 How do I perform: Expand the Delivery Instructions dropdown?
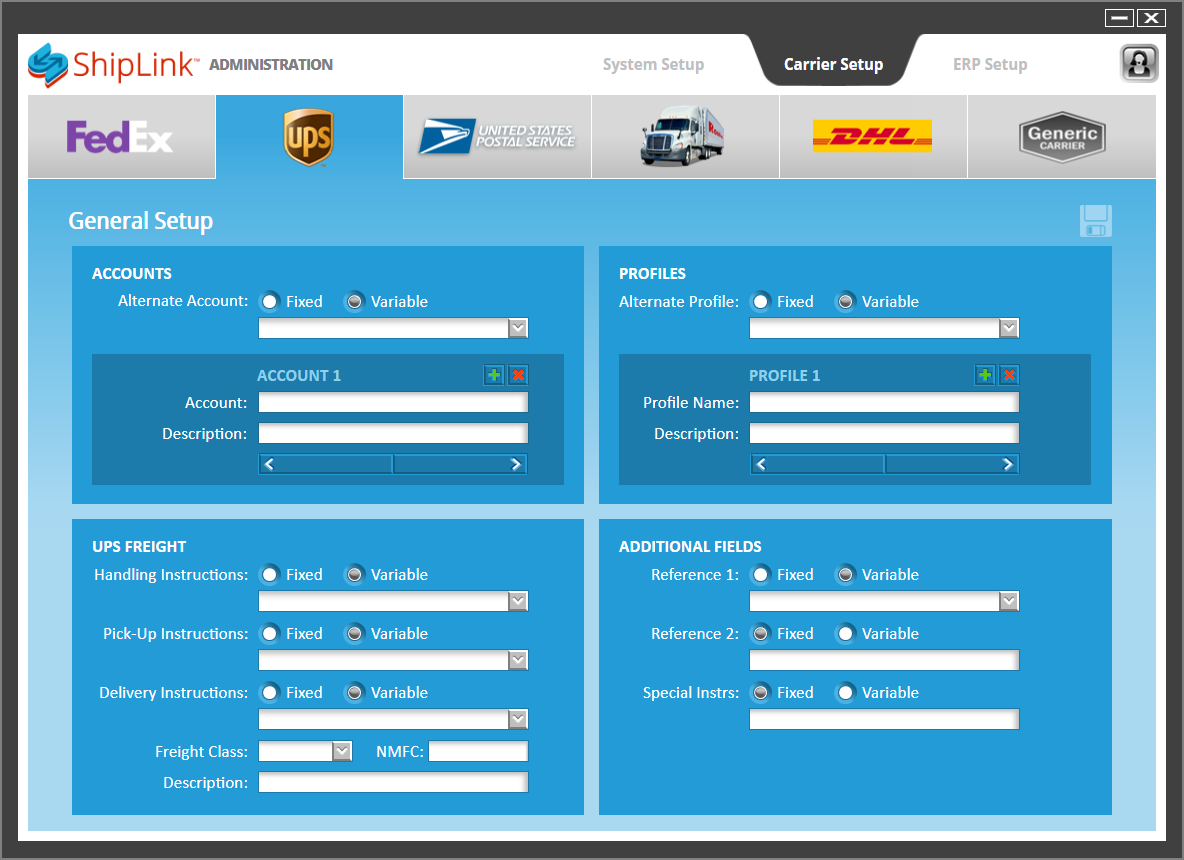click(x=517, y=720)
